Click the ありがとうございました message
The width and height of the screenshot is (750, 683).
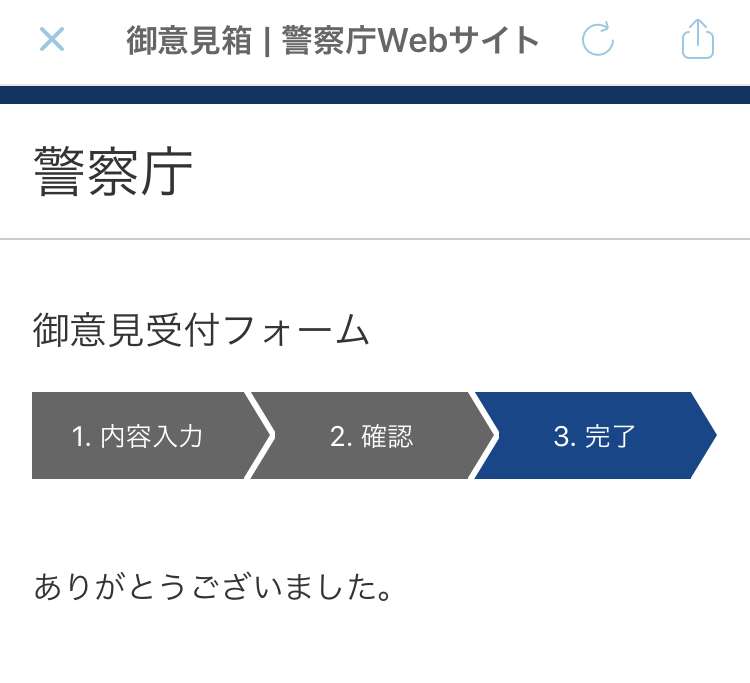tap(211, 586)
